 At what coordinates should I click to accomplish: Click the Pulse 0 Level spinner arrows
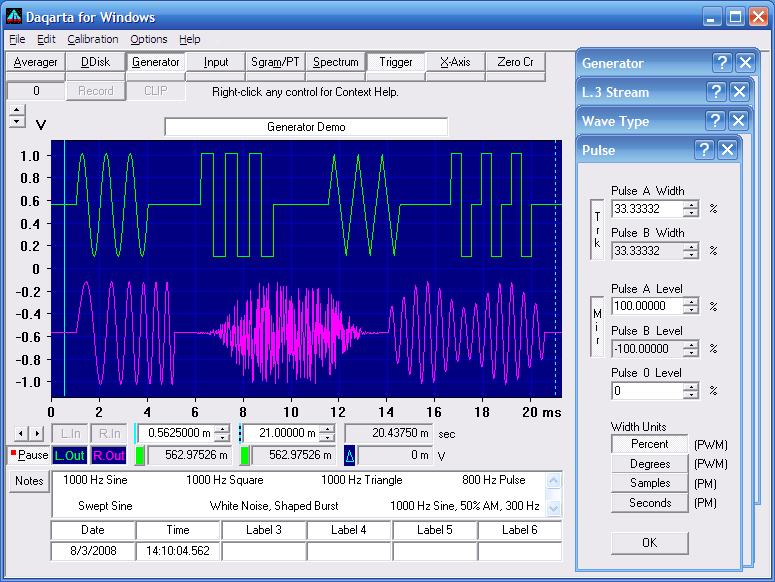click(x=691, y=391)
